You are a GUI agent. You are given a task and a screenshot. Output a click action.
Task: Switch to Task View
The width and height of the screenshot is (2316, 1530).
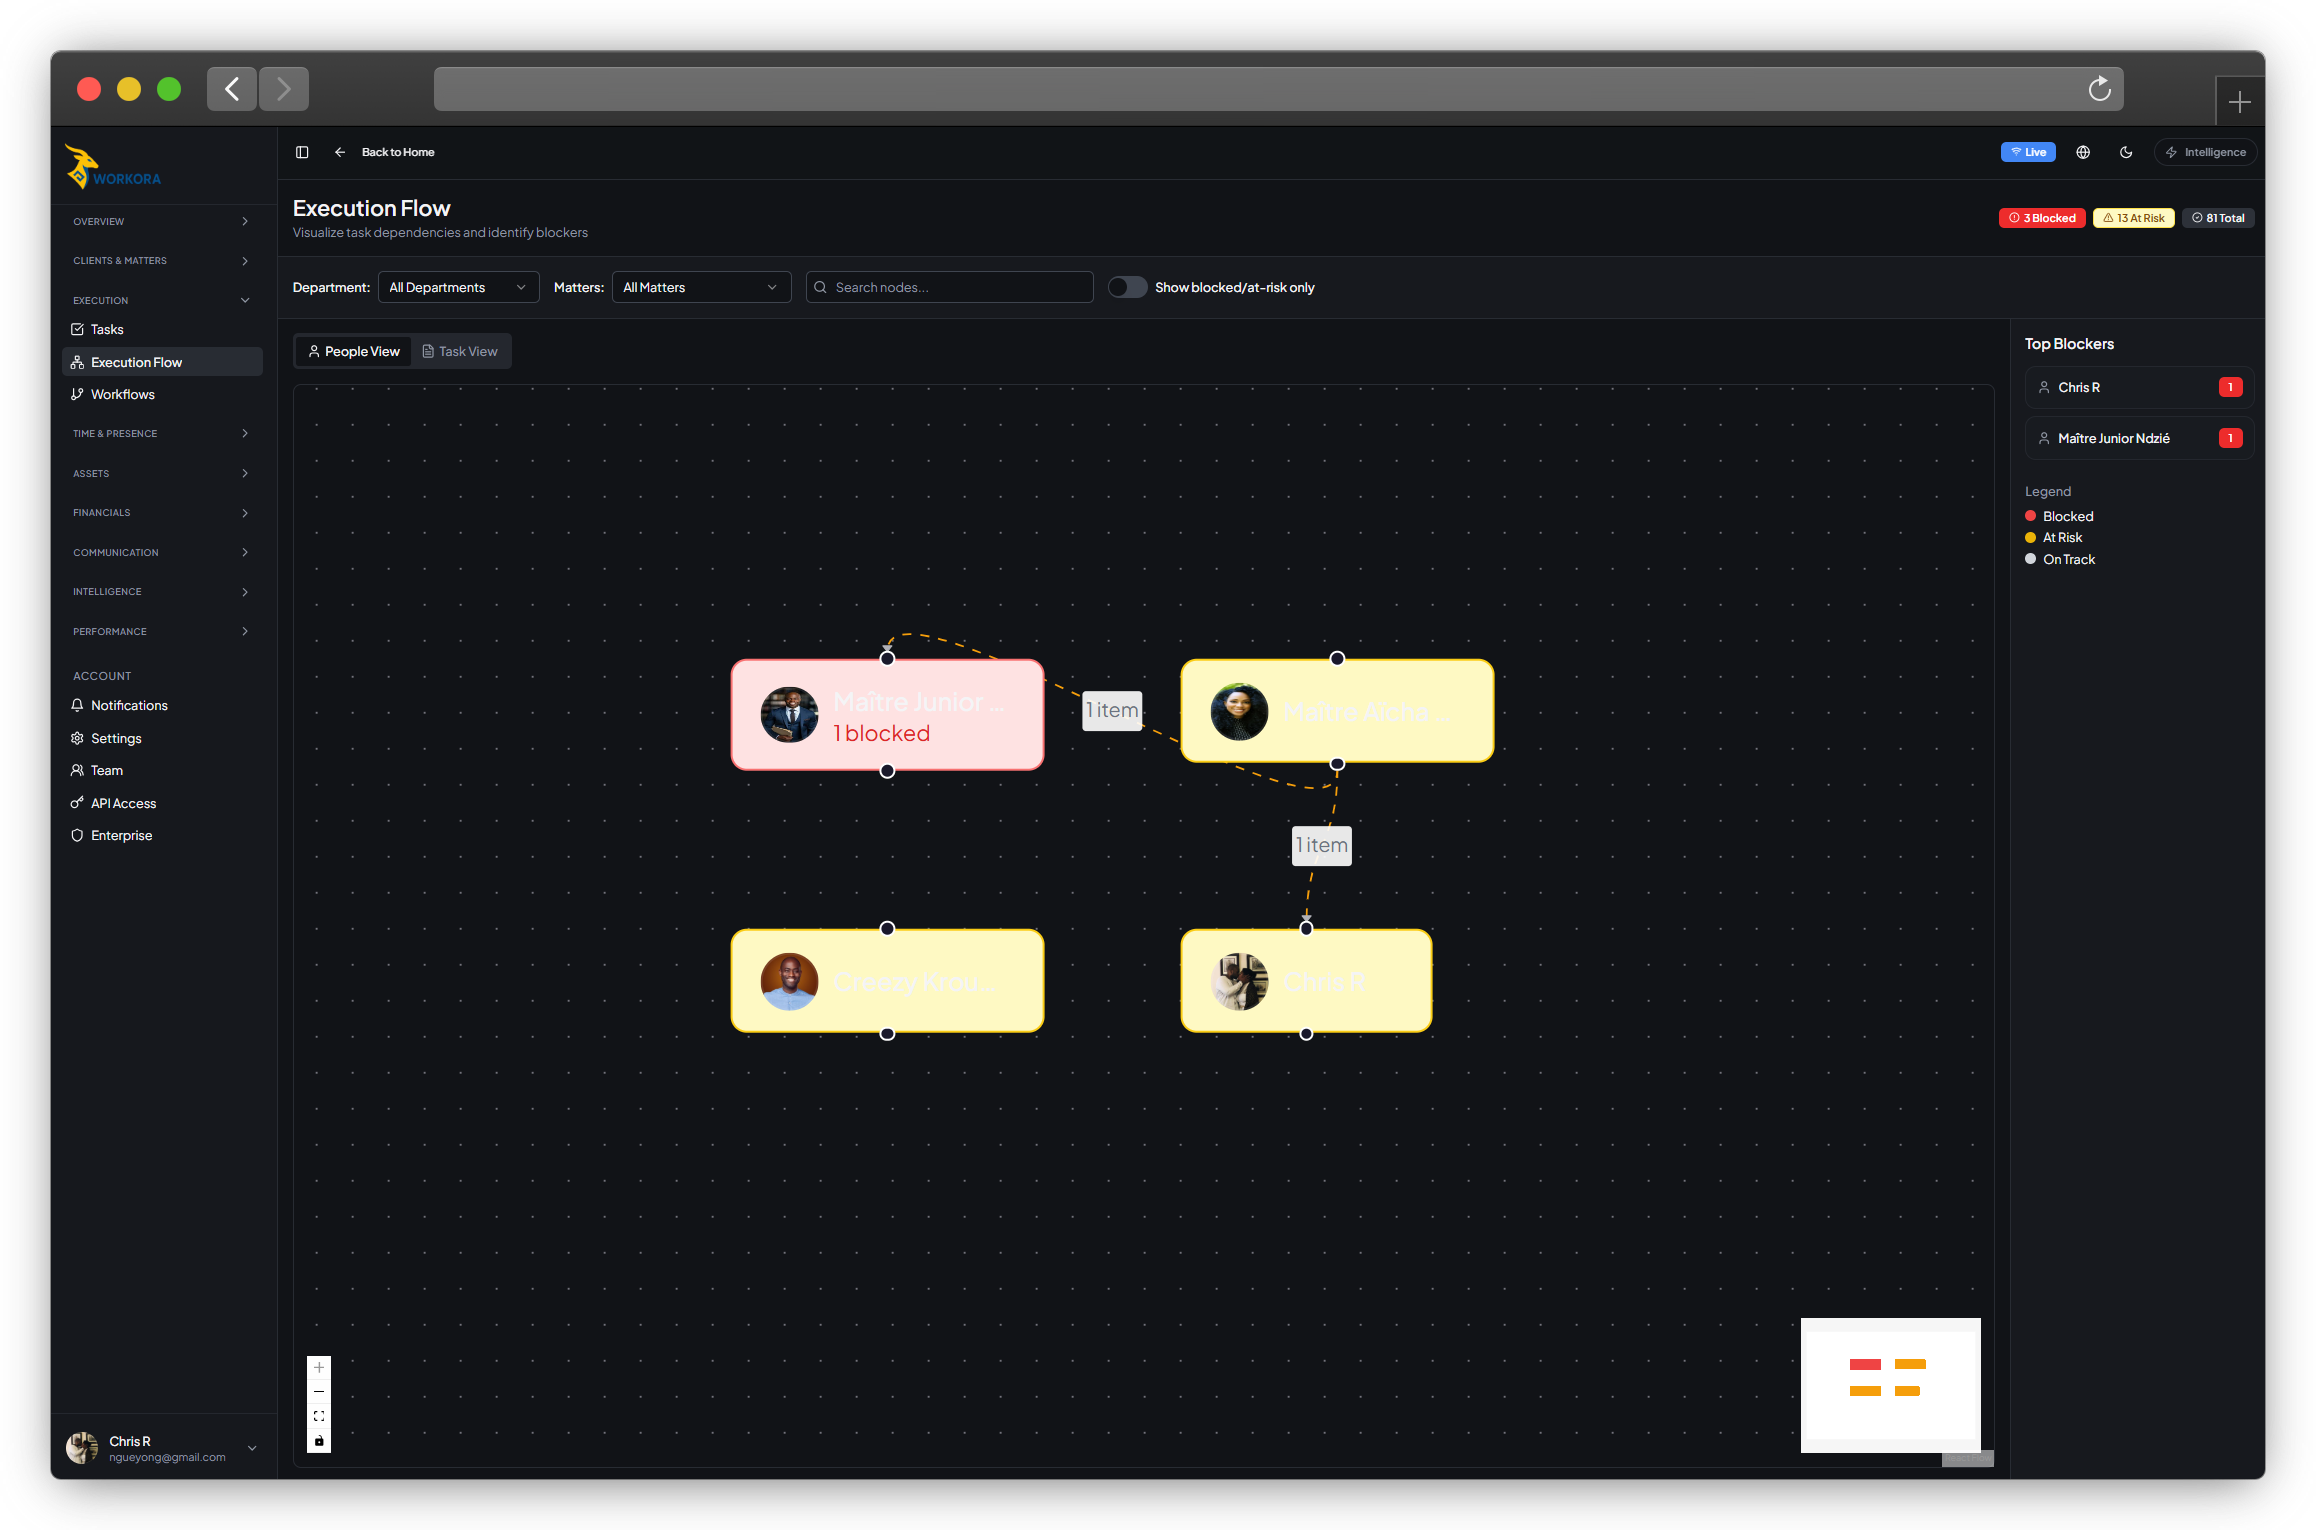click(x=461, y=351)
